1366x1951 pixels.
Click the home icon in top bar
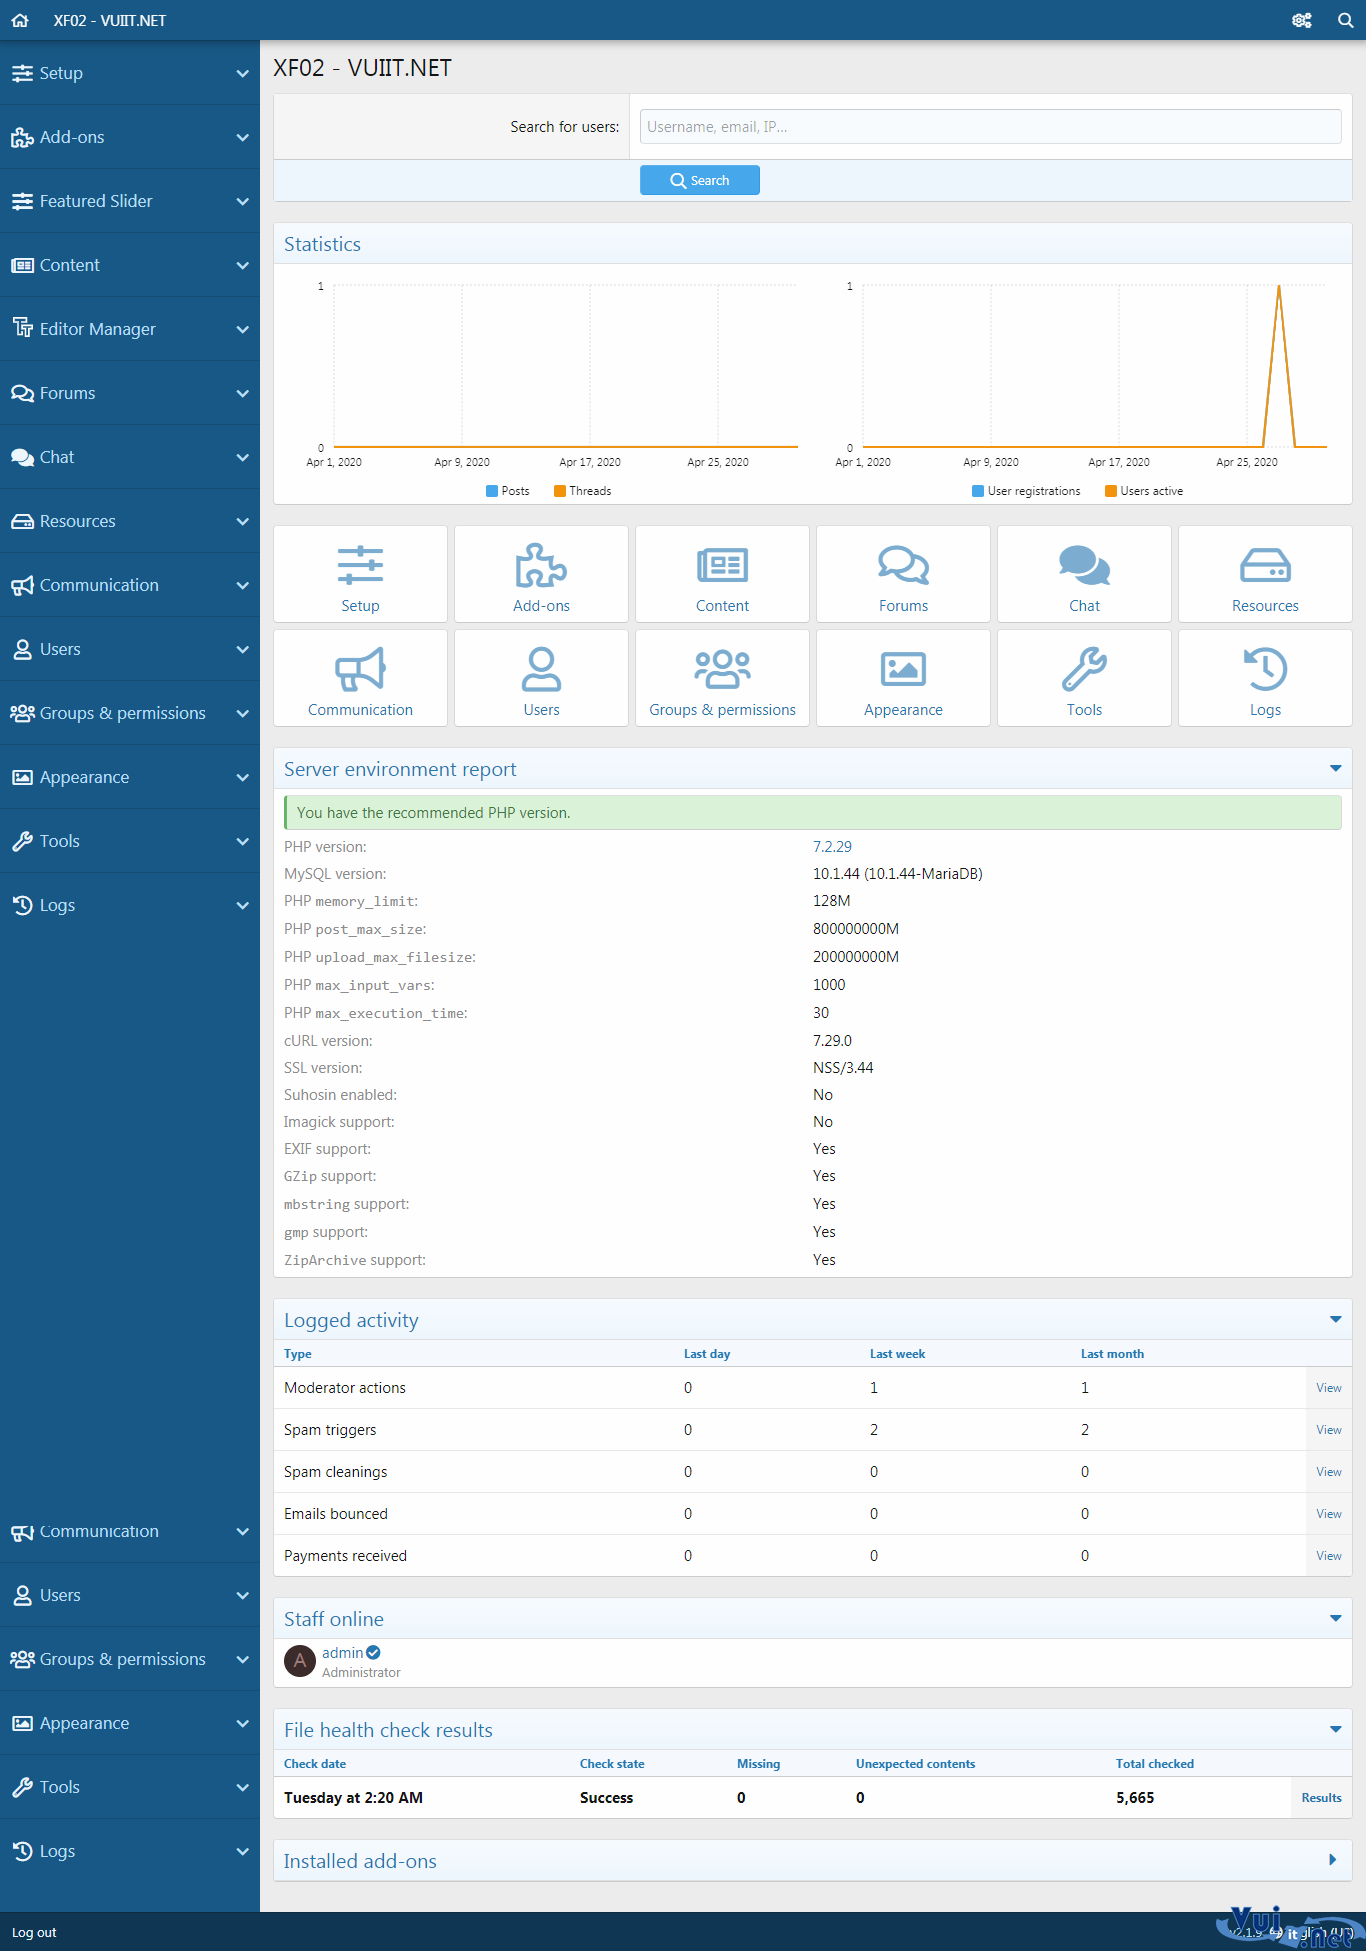(20, 20)
